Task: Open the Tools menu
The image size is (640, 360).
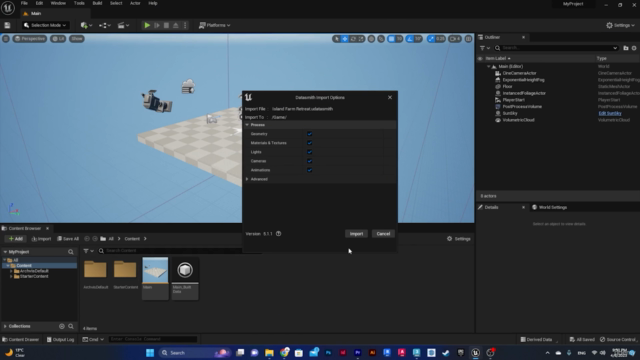Action: [79, 3]
